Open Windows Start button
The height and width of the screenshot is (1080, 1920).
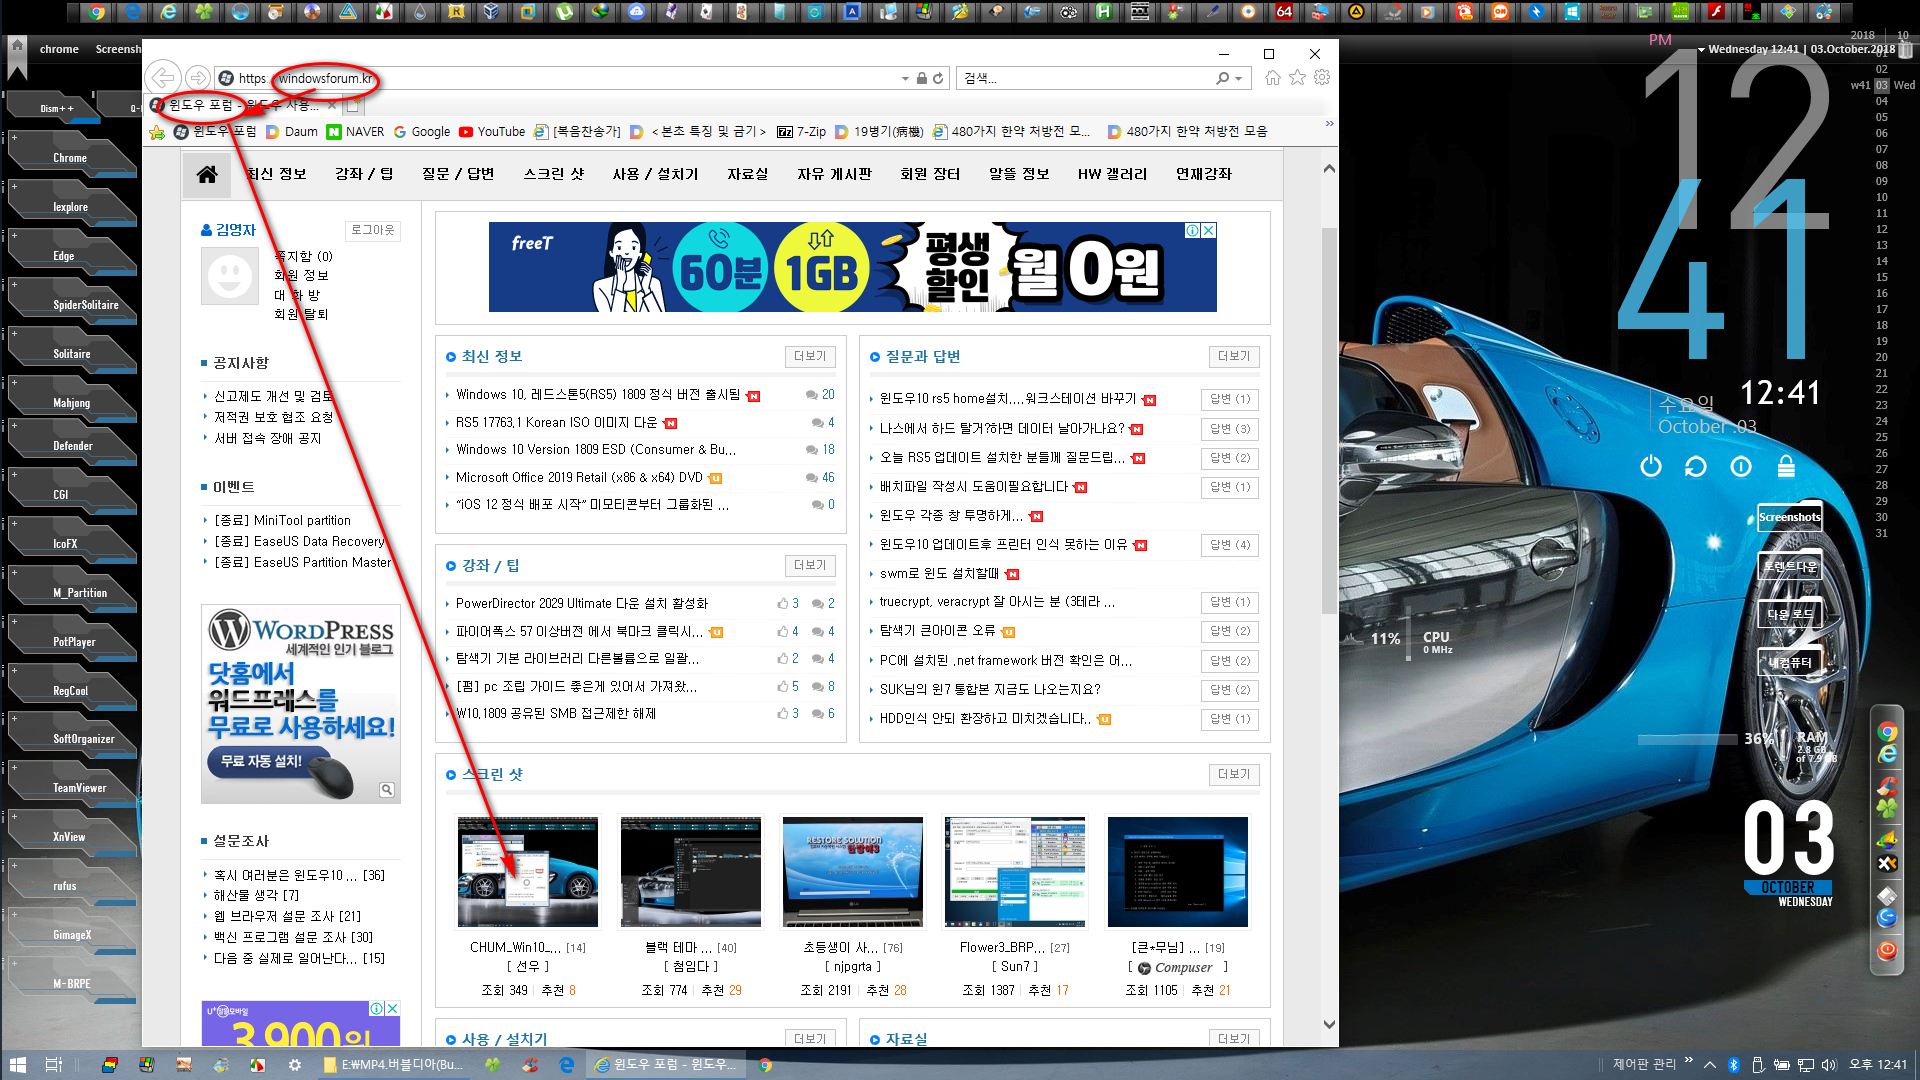(x=17, y=1065)
